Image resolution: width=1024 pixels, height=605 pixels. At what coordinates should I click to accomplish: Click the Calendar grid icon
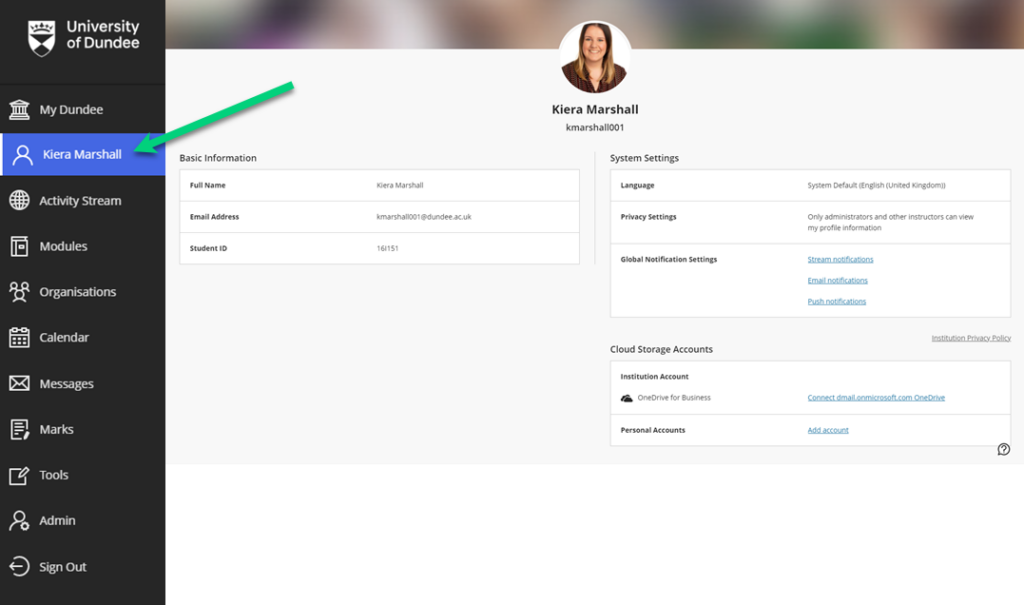pyautogui.click(x=20, y=337)
